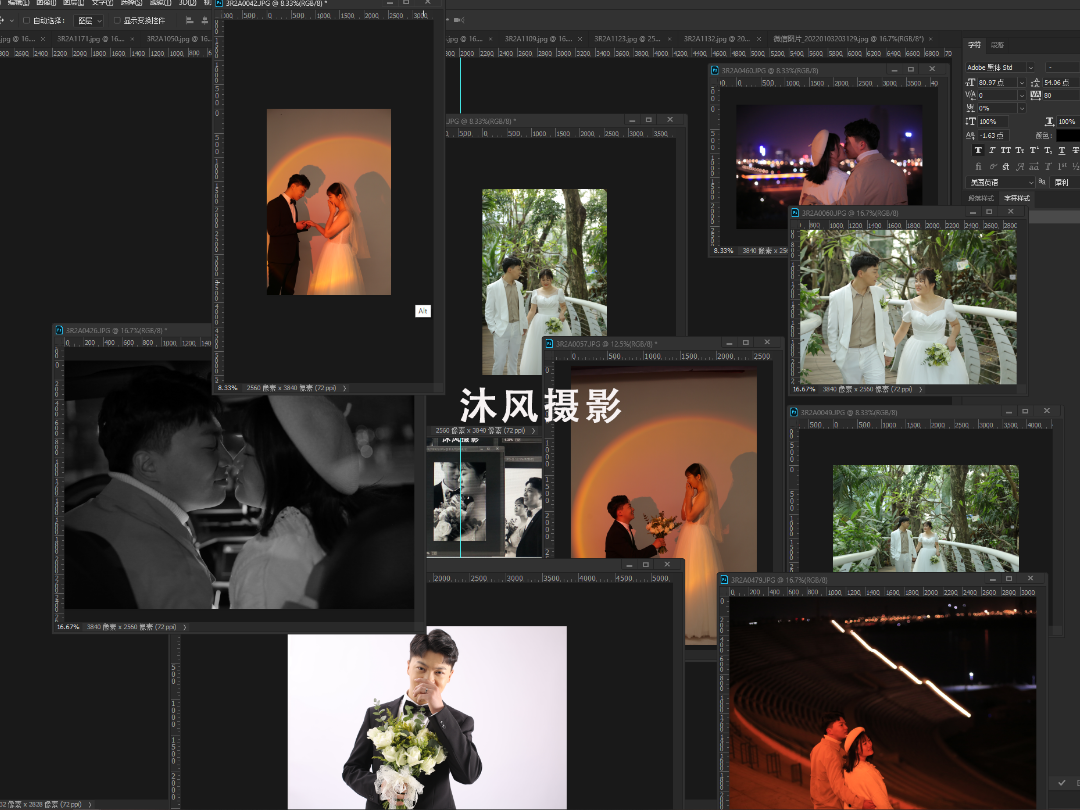
Task: Toggle swash glyphs icon
Action: pyautogui.click(x=1020, y=166)
